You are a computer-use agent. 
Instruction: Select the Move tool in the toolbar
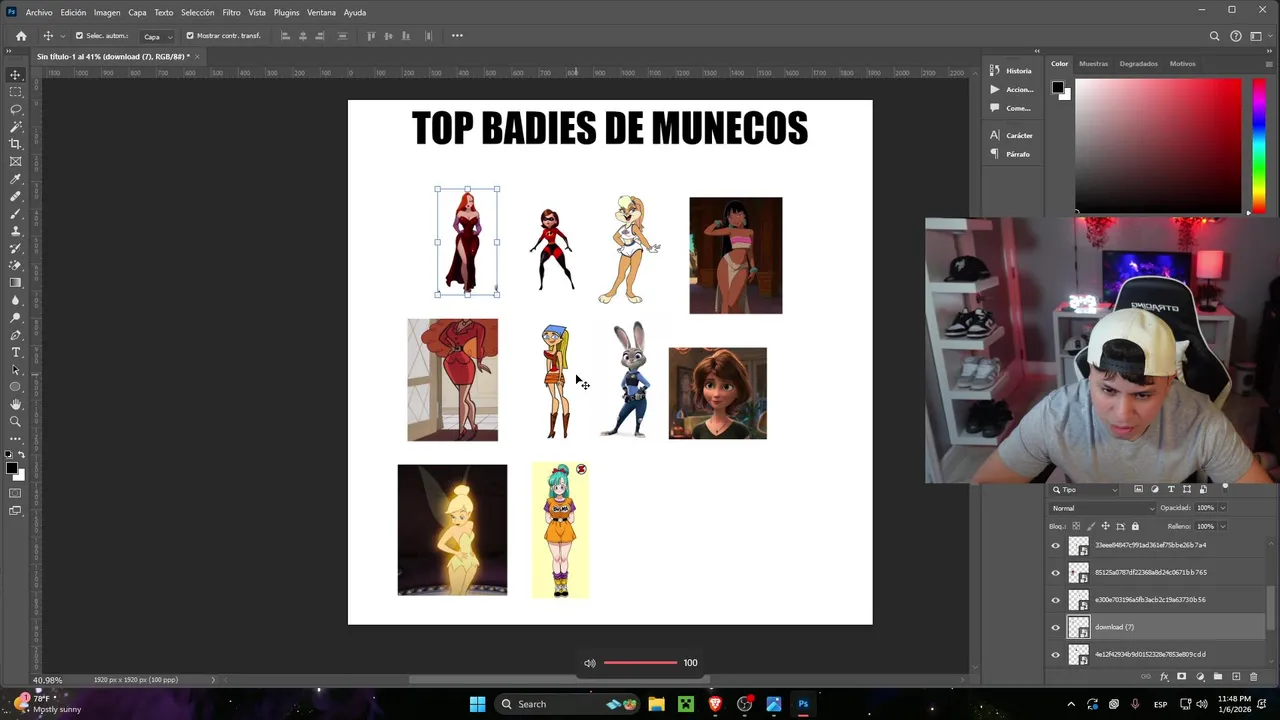tap(15, 74)
